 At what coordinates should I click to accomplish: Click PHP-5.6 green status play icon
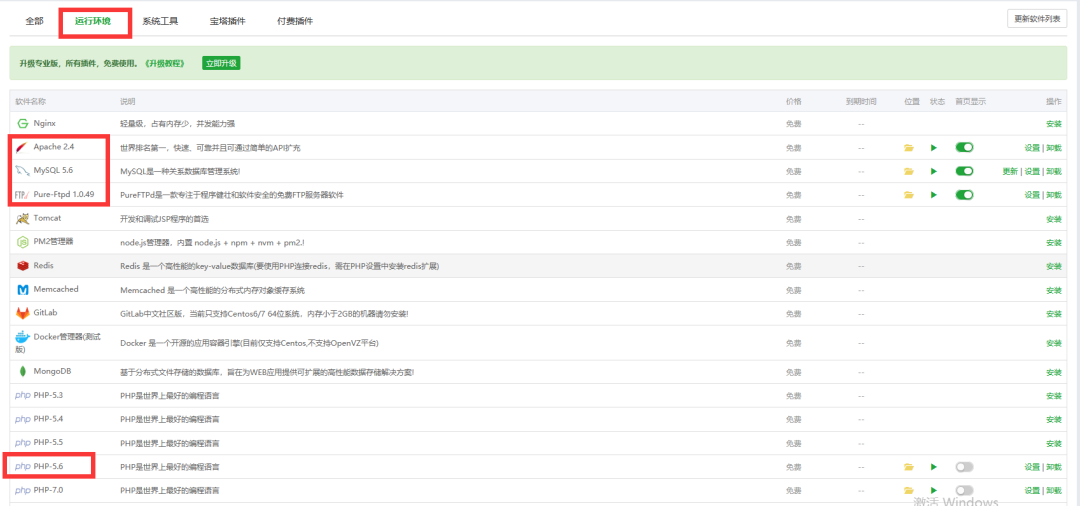pyautogui.click(x=934, y=467)
